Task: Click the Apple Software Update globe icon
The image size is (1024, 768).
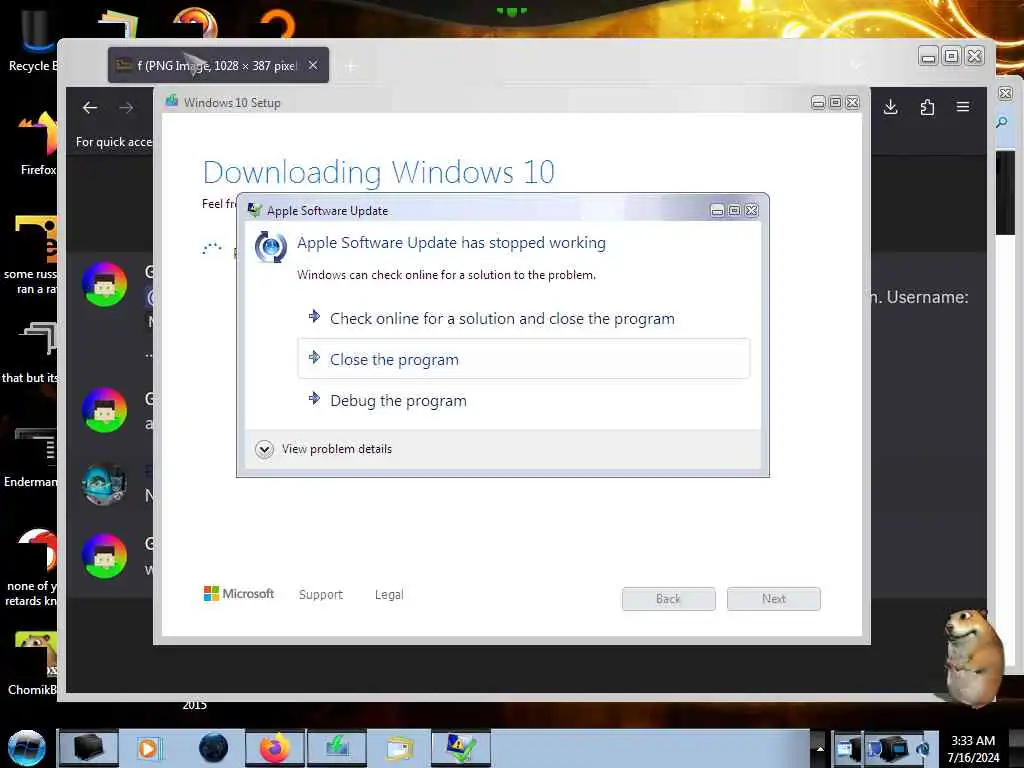Action: pyautogui.click(x=270, y=247)
